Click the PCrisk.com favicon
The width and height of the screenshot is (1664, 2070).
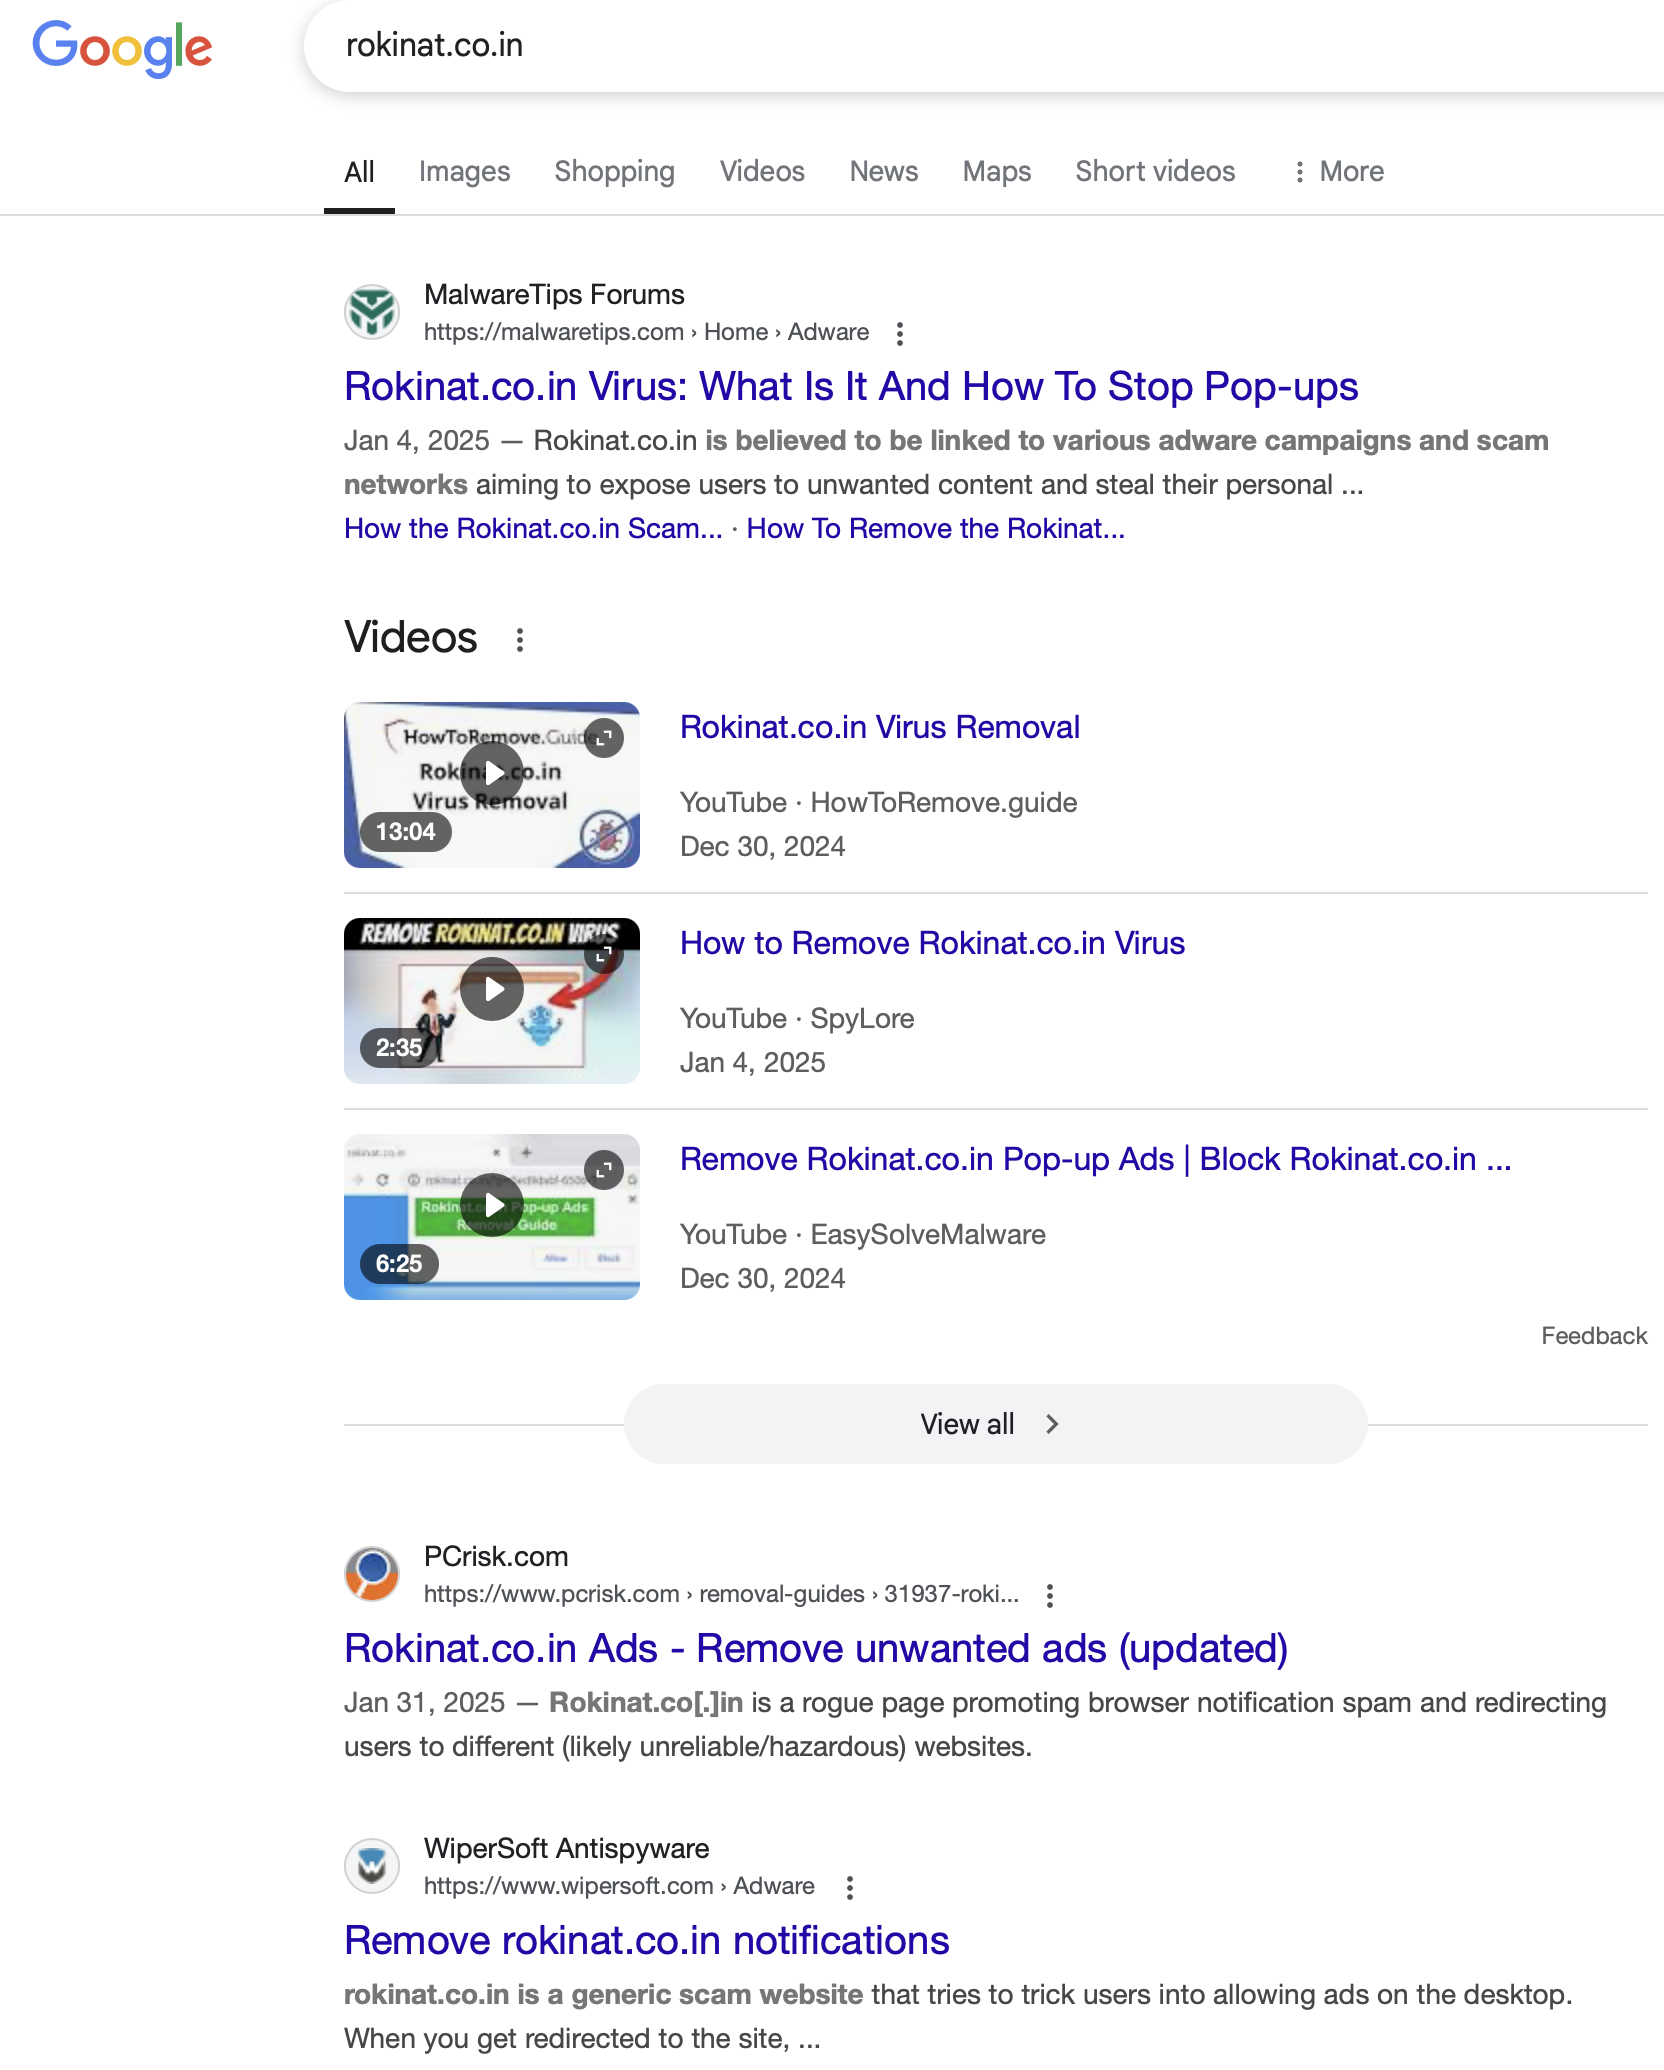point(372,1574)
